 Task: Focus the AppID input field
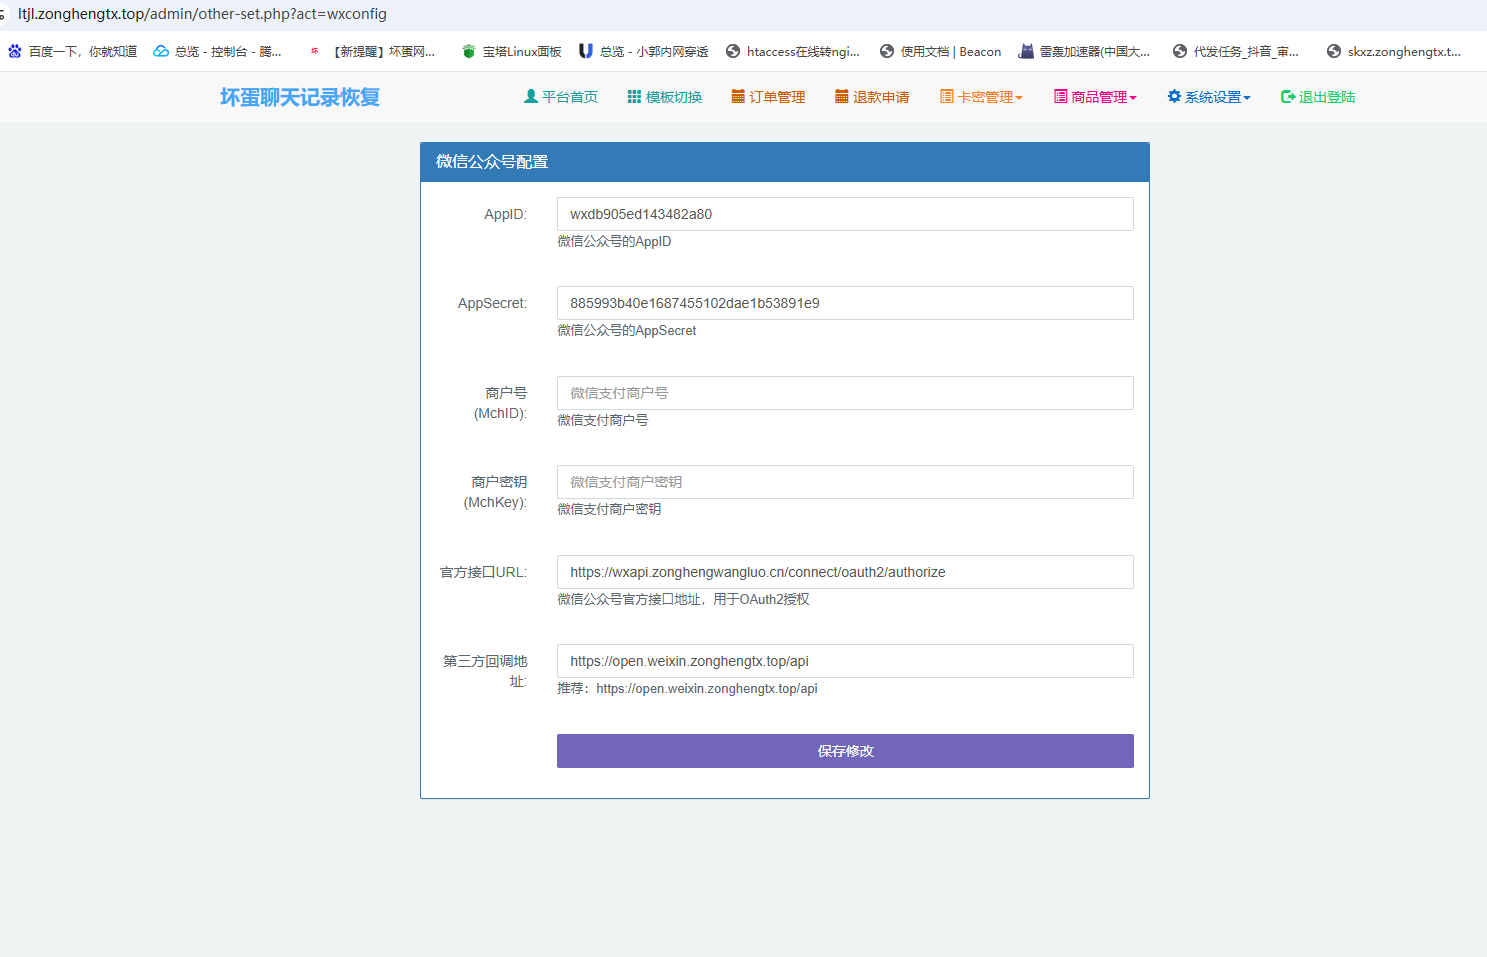845,214
